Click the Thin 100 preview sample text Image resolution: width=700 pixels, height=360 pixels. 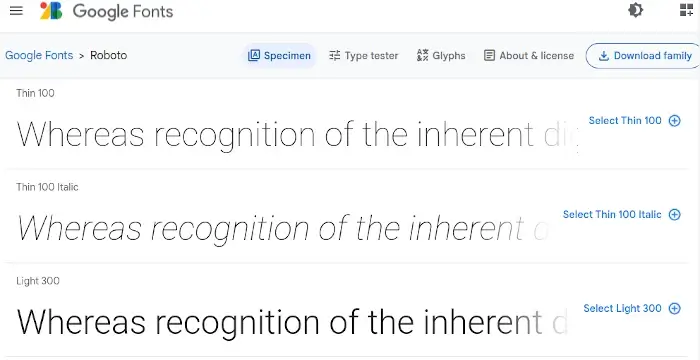click(x=297, y=135)
